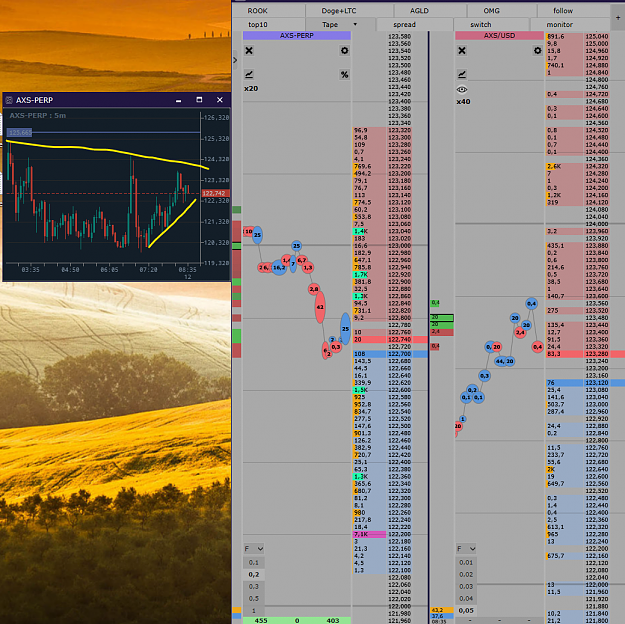Switch to the follow tab
Image resolution: width=625 pixels, height=624 pixels.
point(574,10)
